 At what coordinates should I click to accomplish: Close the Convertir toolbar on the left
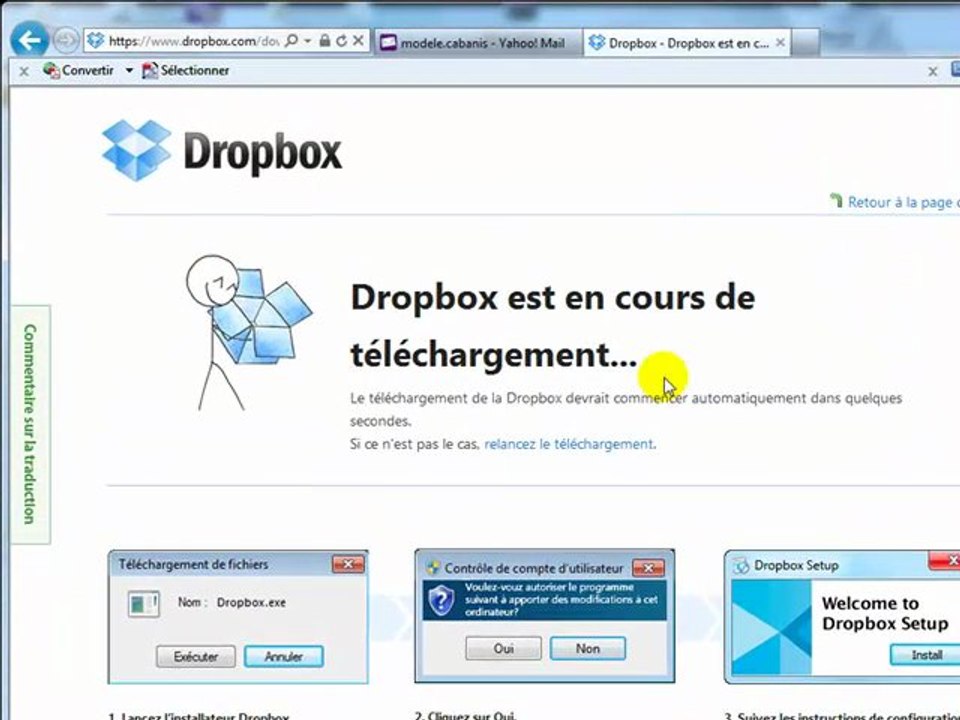[x=24, y=72]
